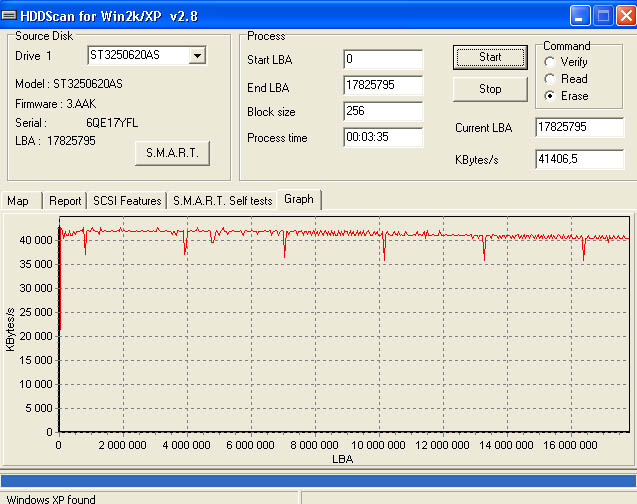Switch to the Map tab
637x504 pixels.
pyautogui.click(x=18, y=200)
